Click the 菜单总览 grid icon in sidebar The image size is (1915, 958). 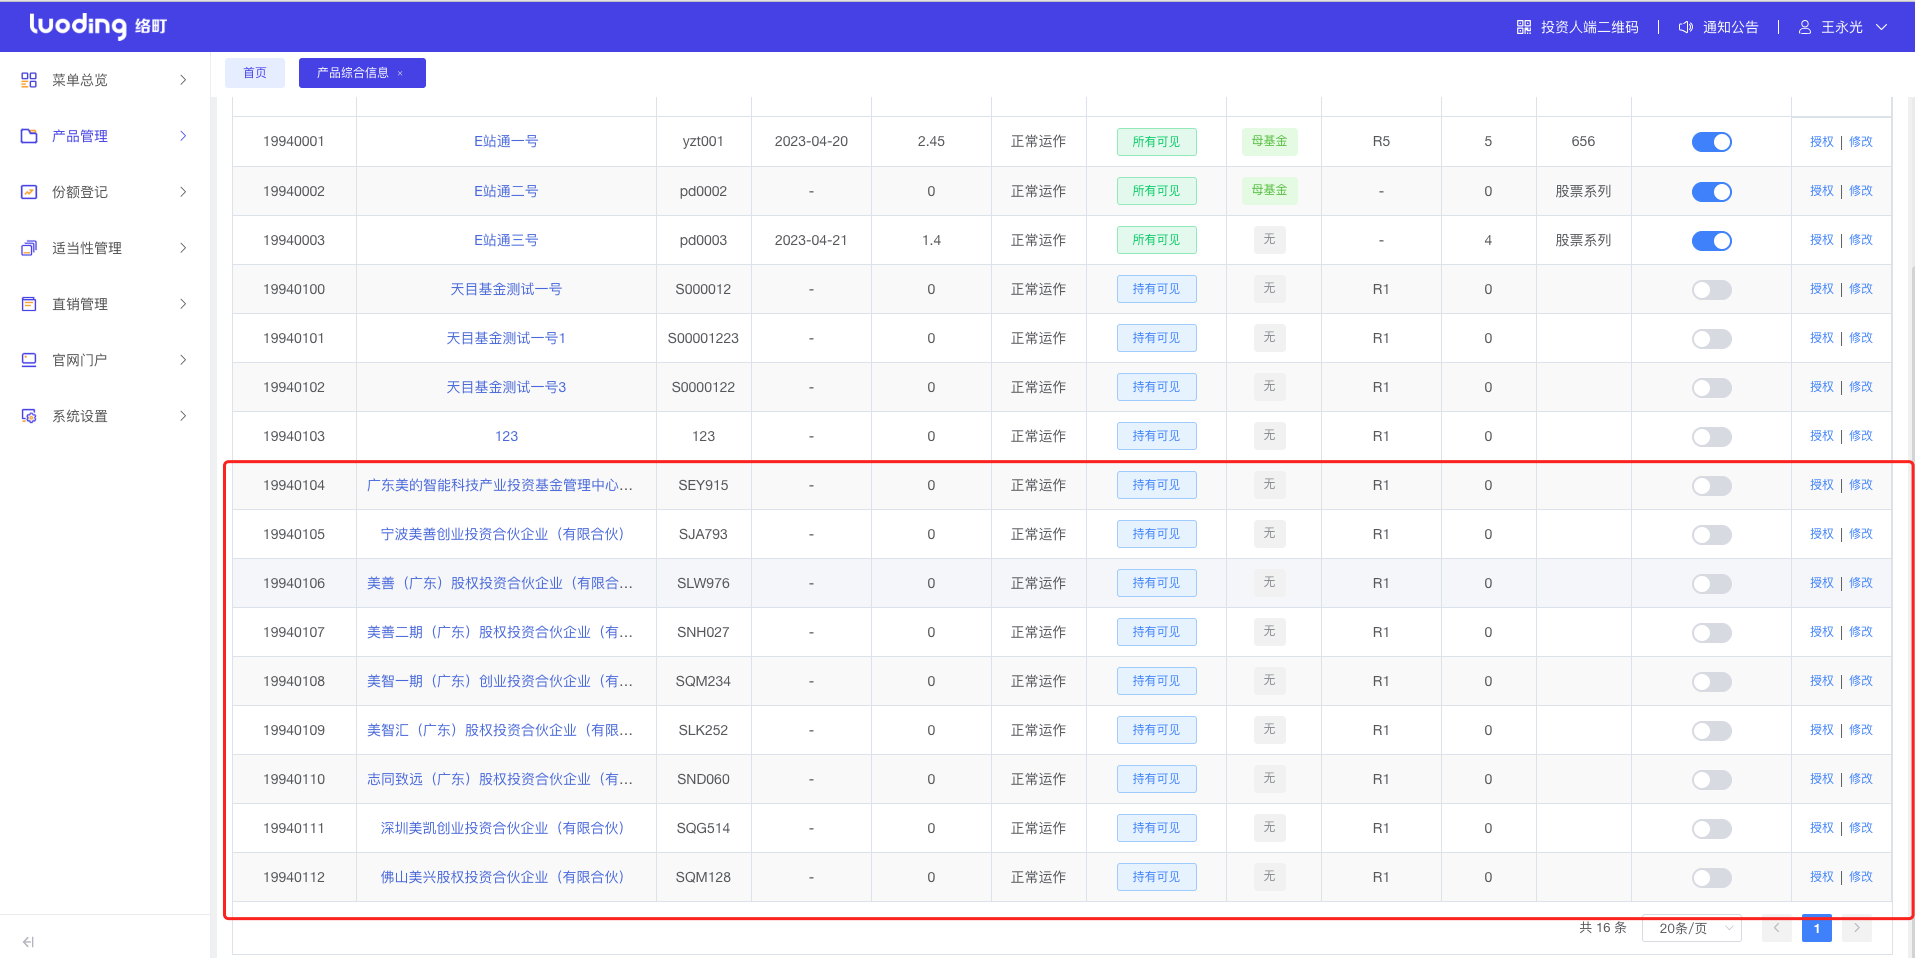[x=29, y=80]
